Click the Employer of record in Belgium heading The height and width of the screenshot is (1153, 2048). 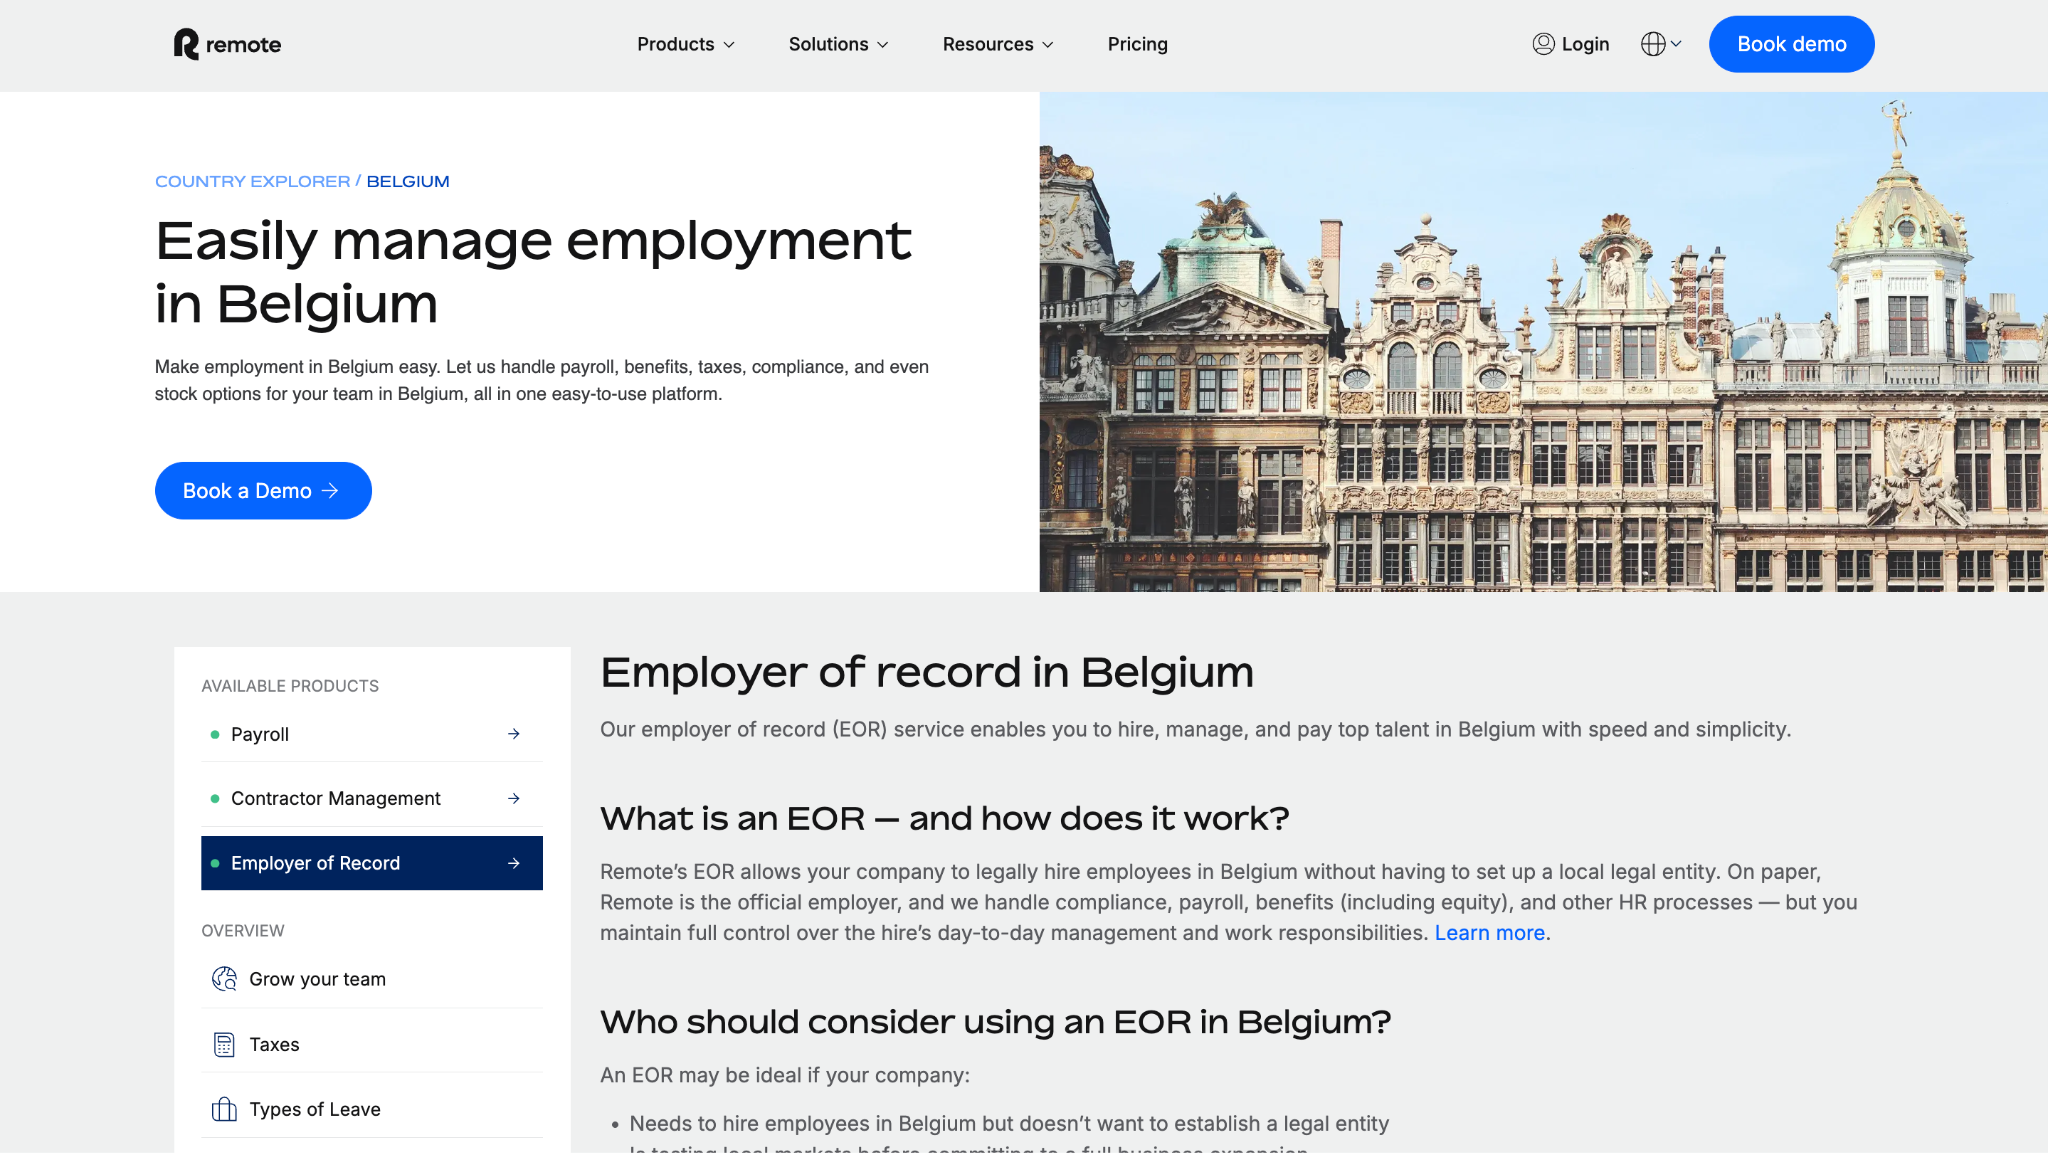coord(926,672)
